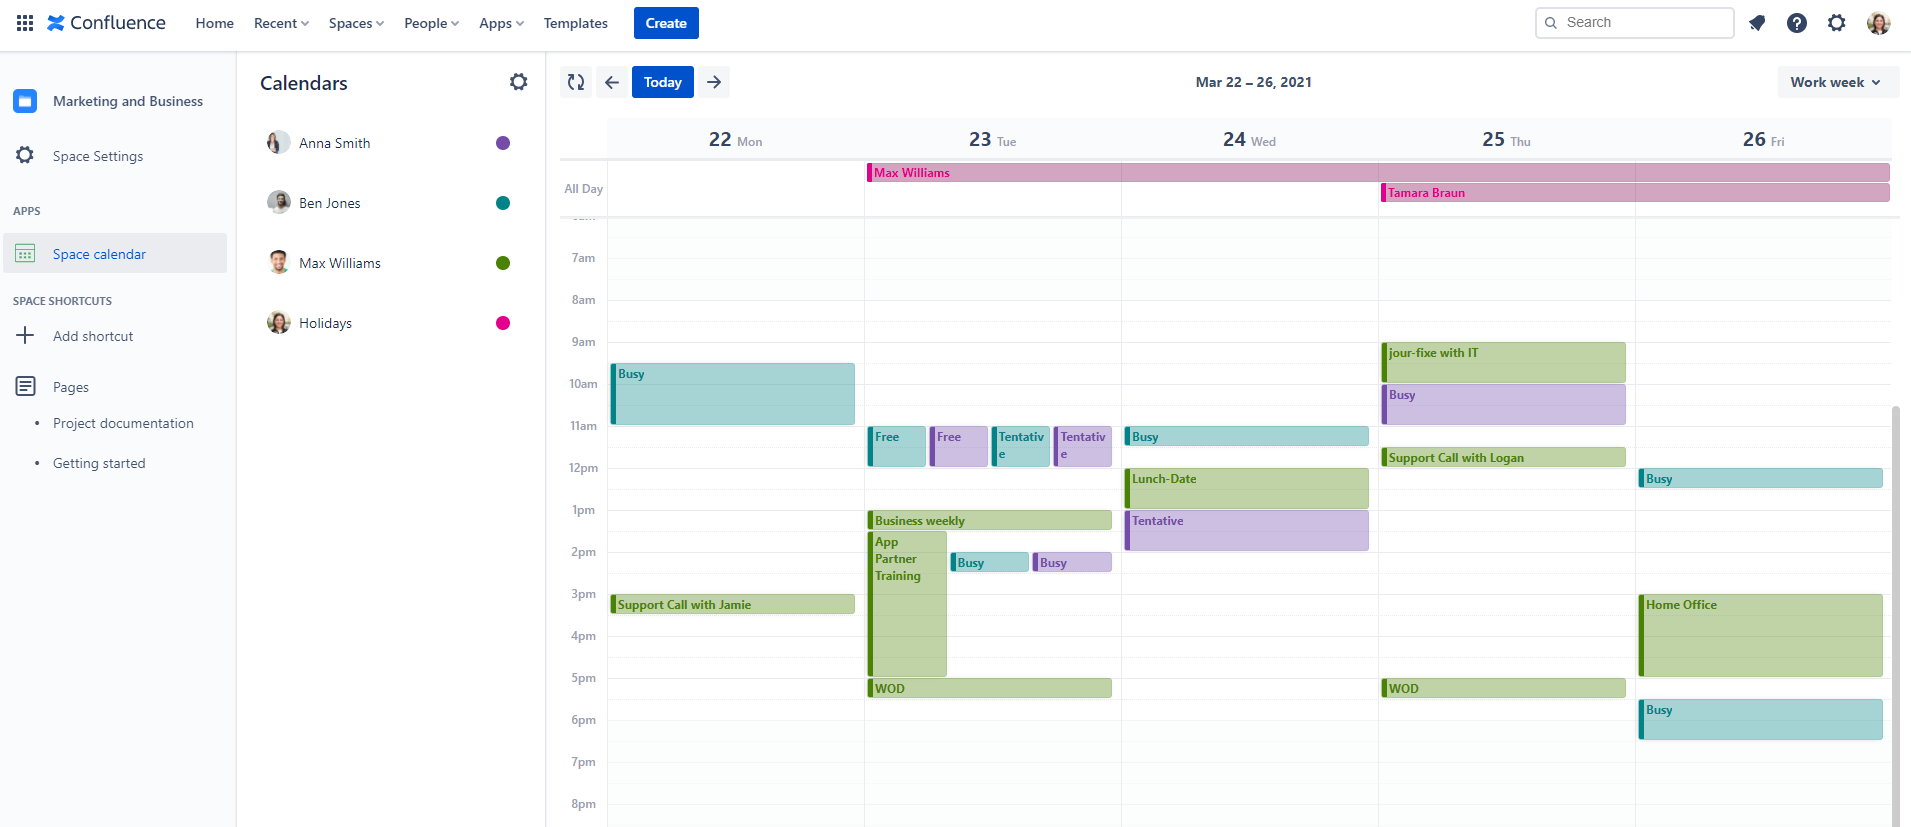Image resolution: width=1911 pixels, height=827 pixels.
Task: Expand the Recent dropdown menu
Action: tap(281, 23)
